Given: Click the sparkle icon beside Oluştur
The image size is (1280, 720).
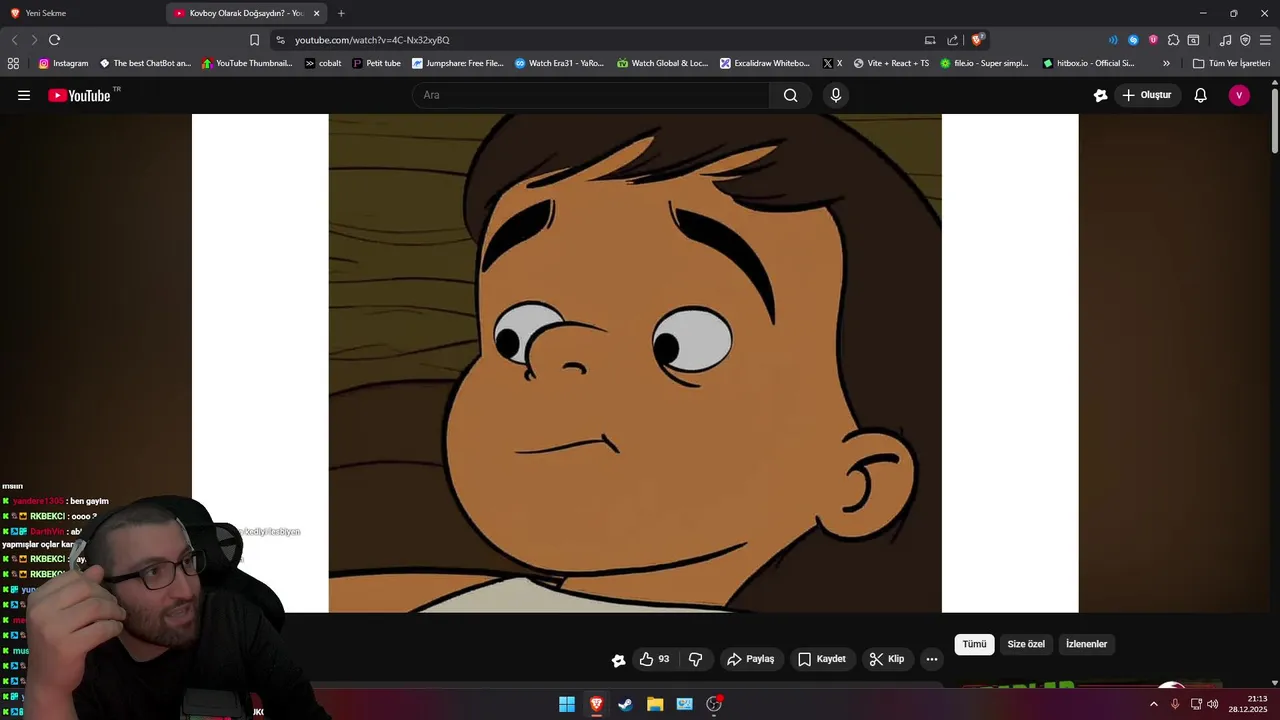Looking at the screenshot, I should click(1100, 95).
